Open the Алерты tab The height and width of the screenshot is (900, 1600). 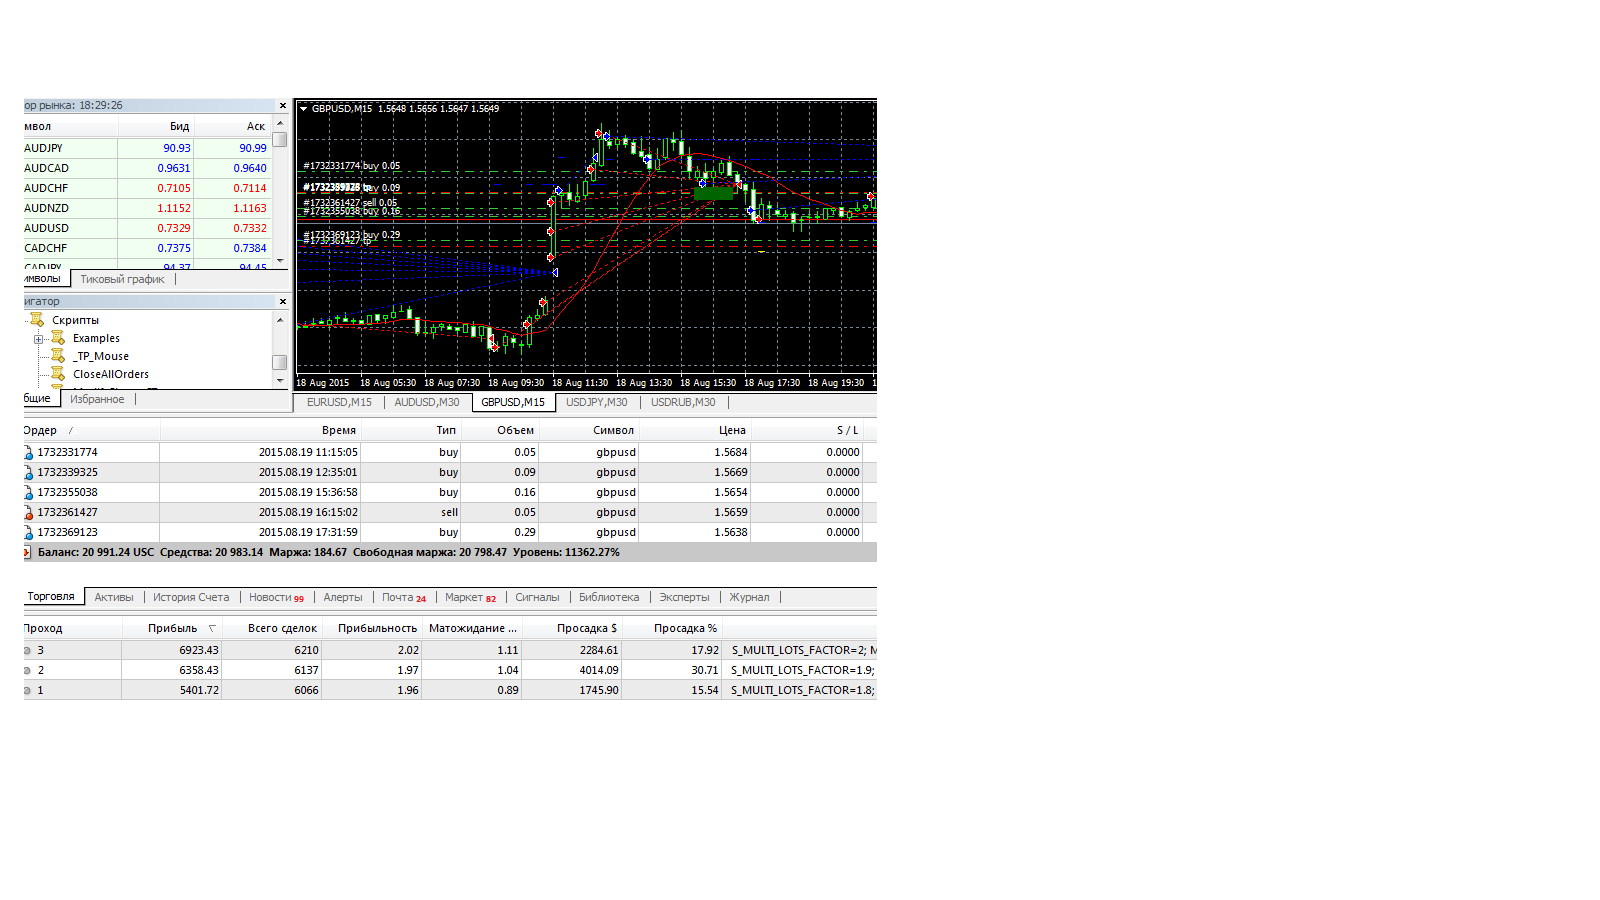pyautogui.click(x=343, y=597)
